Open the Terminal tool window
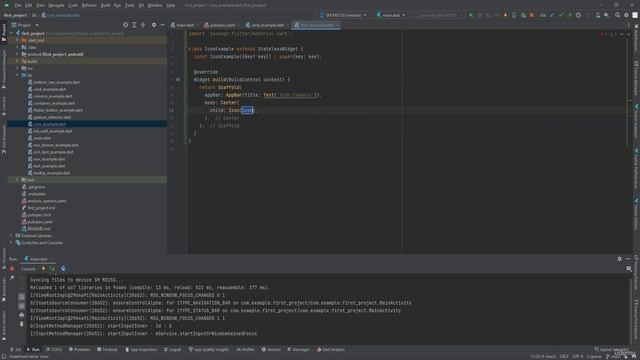 pos(107,349)
